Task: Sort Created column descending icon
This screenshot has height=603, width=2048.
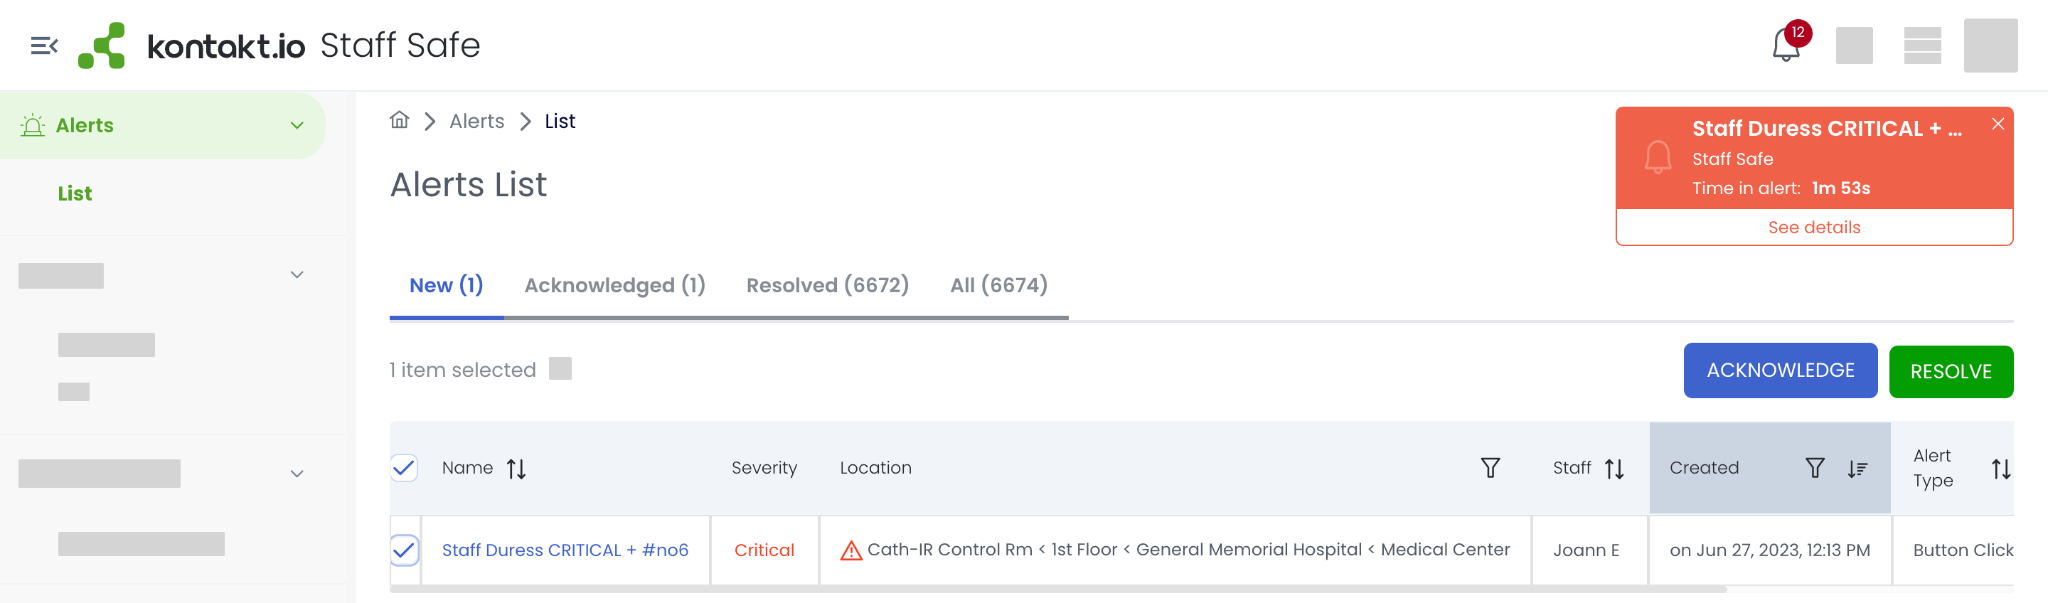Action: coord(1857,468)
